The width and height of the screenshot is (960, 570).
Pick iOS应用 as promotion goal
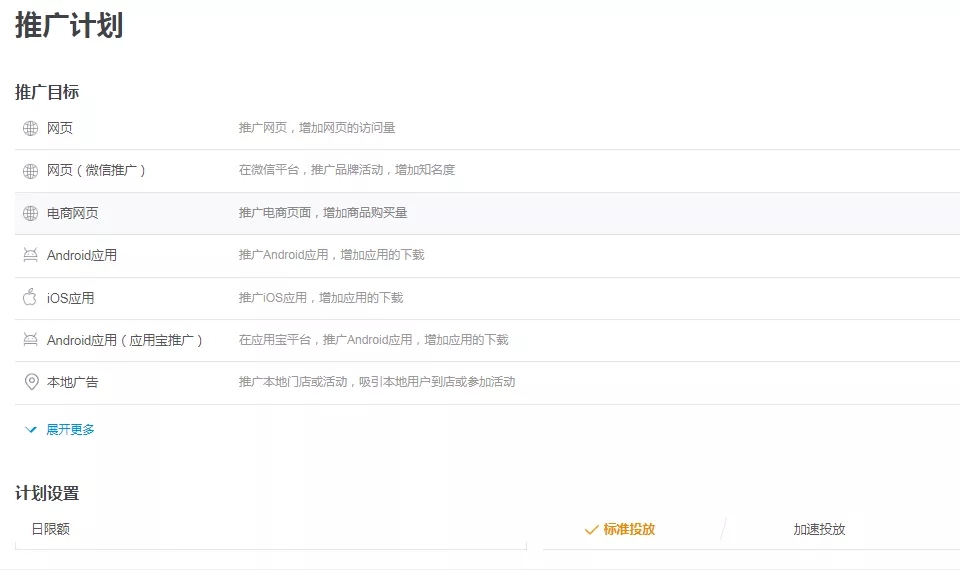[70, 298]
